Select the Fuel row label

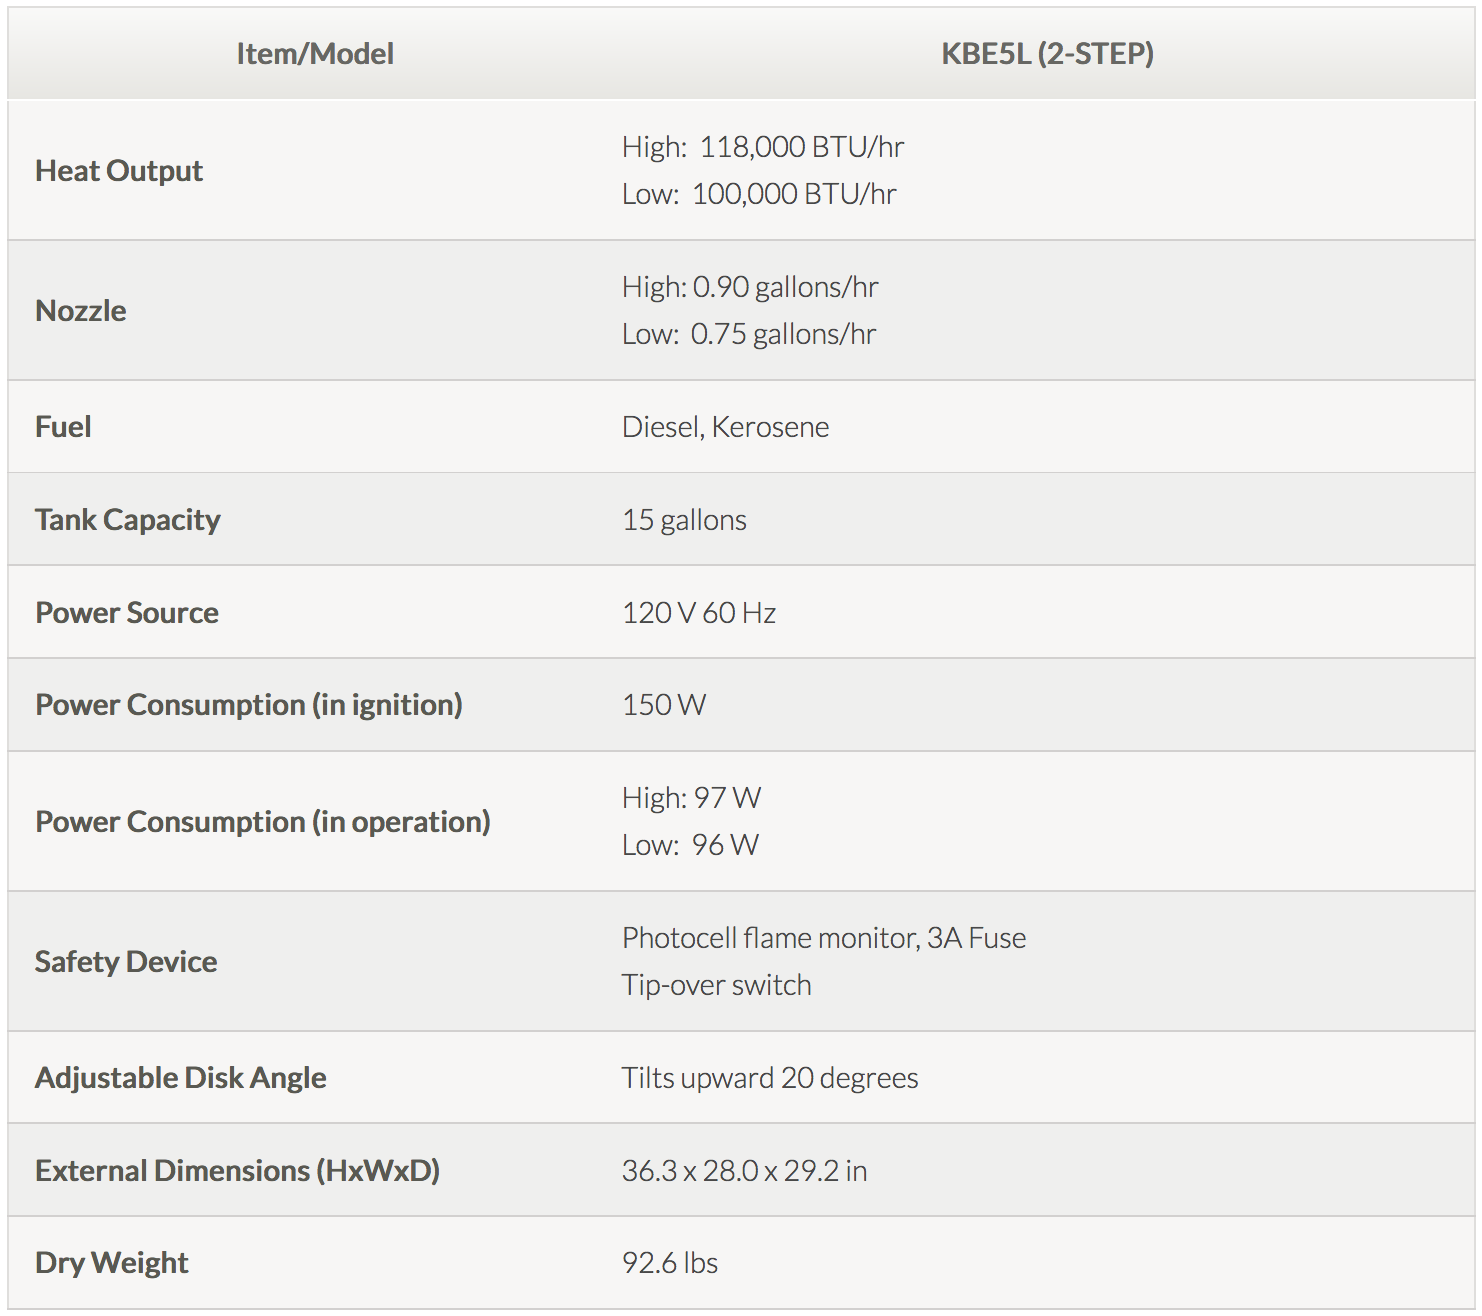63,427
